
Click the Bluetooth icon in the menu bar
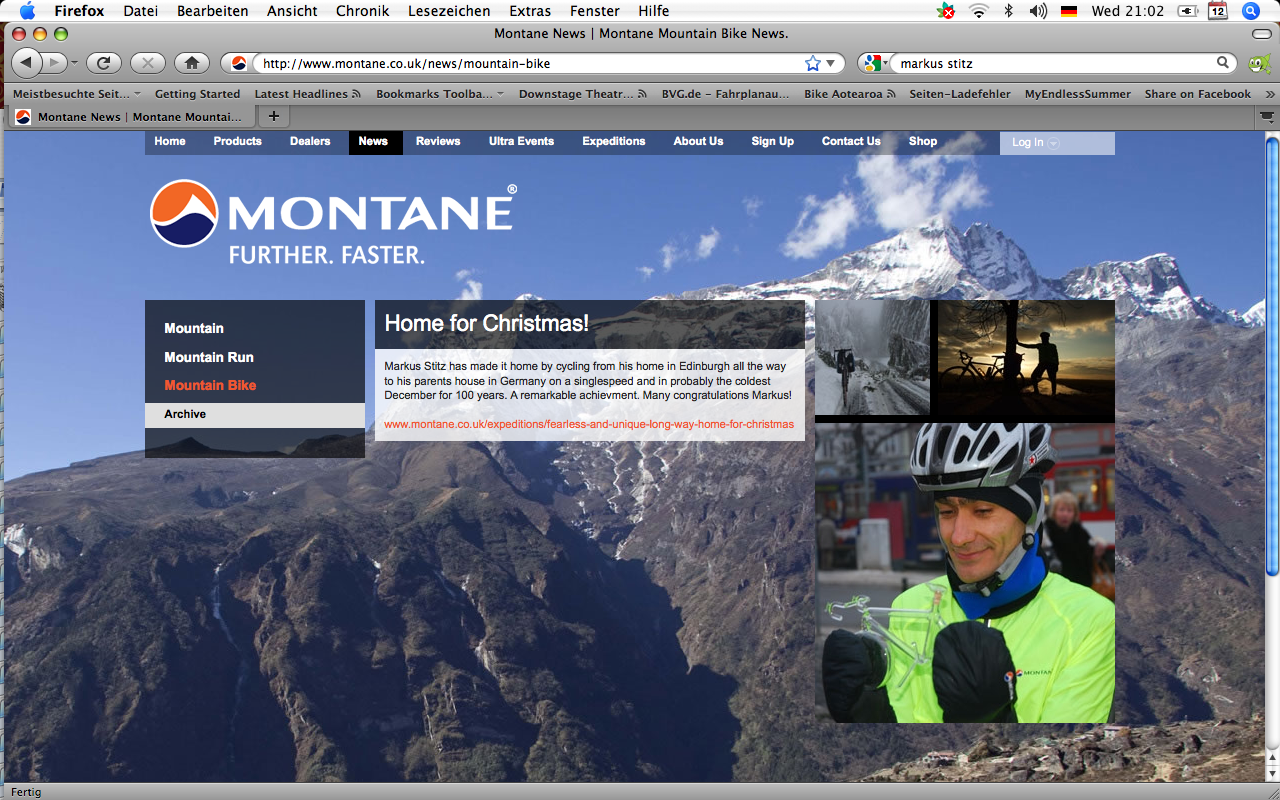pos(1008,11)
